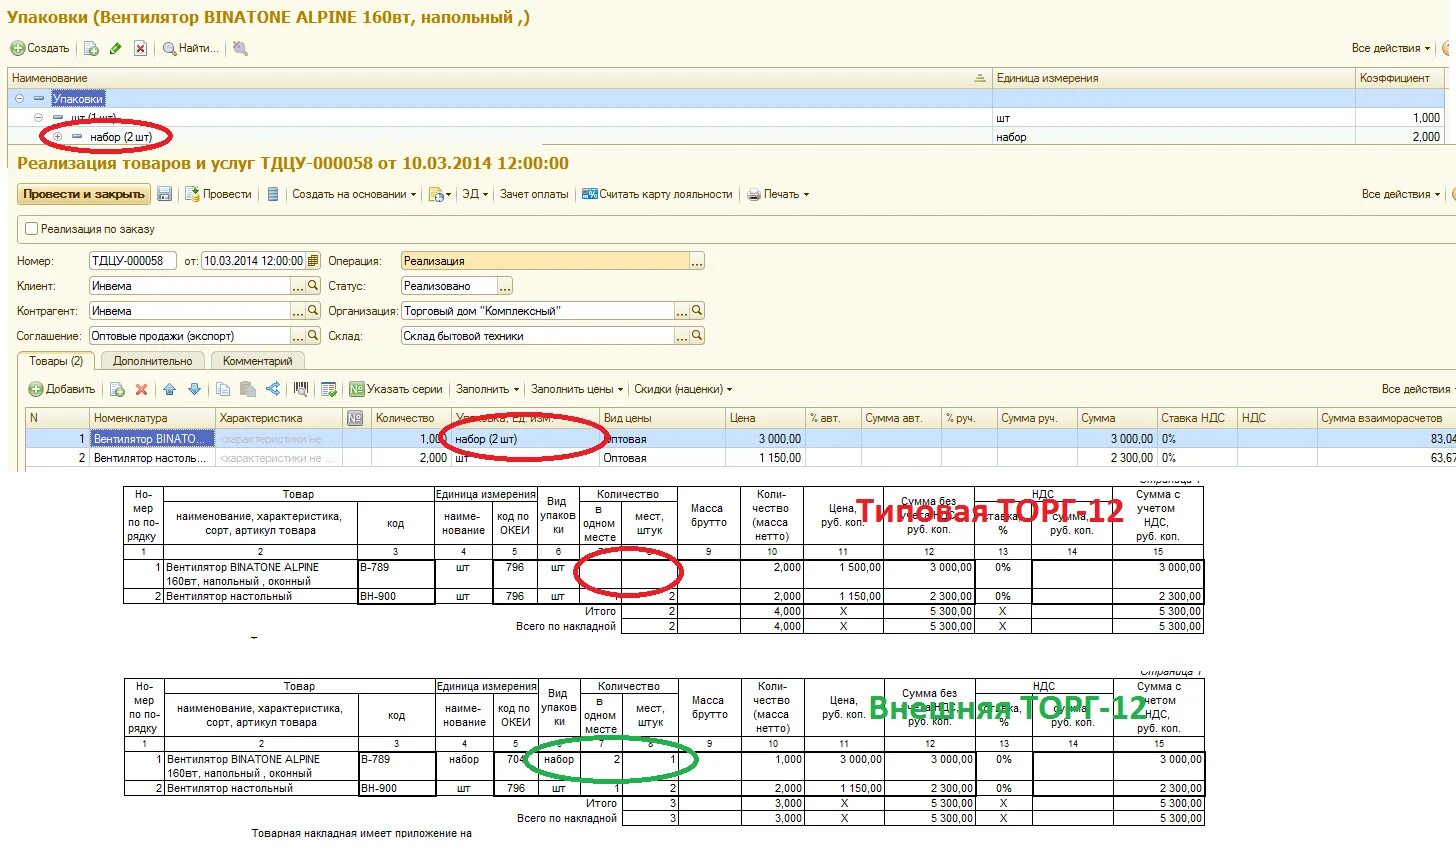Move row up with blue up arrow

coord(169,389)
